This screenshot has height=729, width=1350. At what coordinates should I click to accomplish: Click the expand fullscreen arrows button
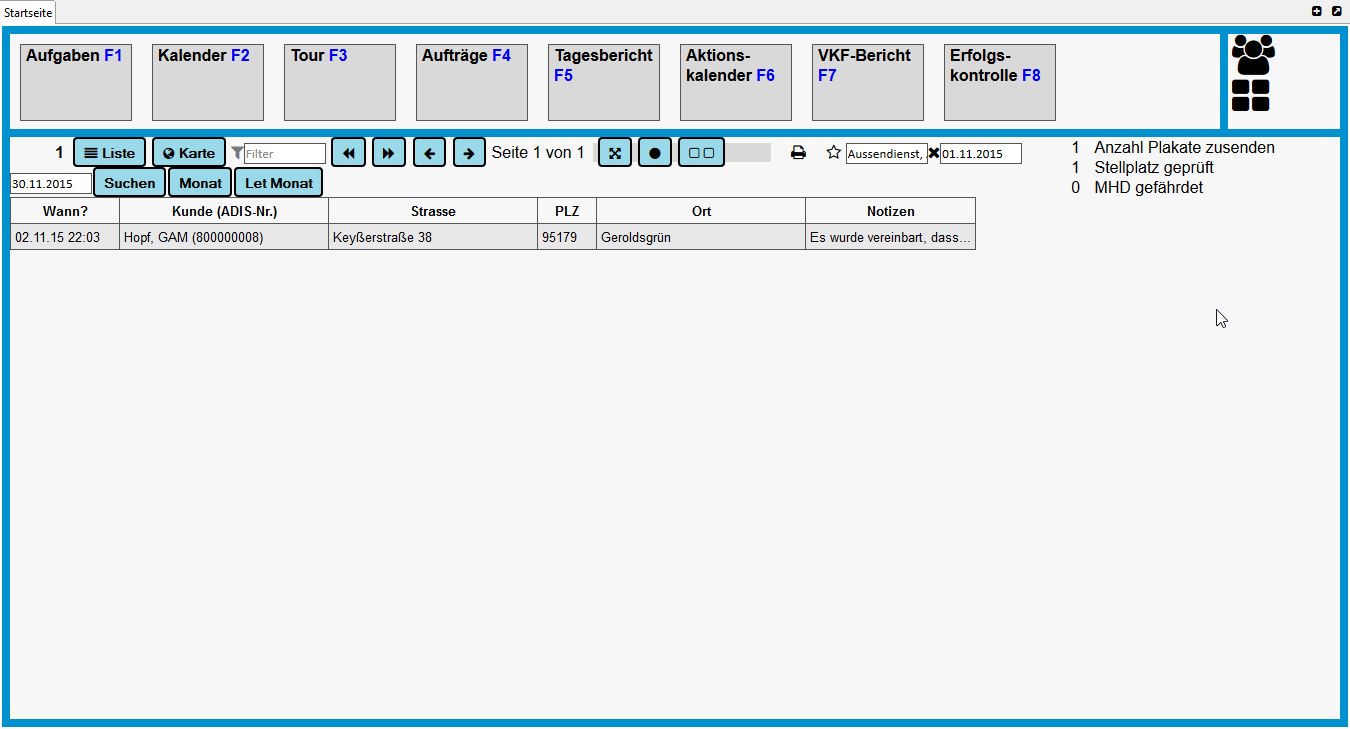pos(615,153)
